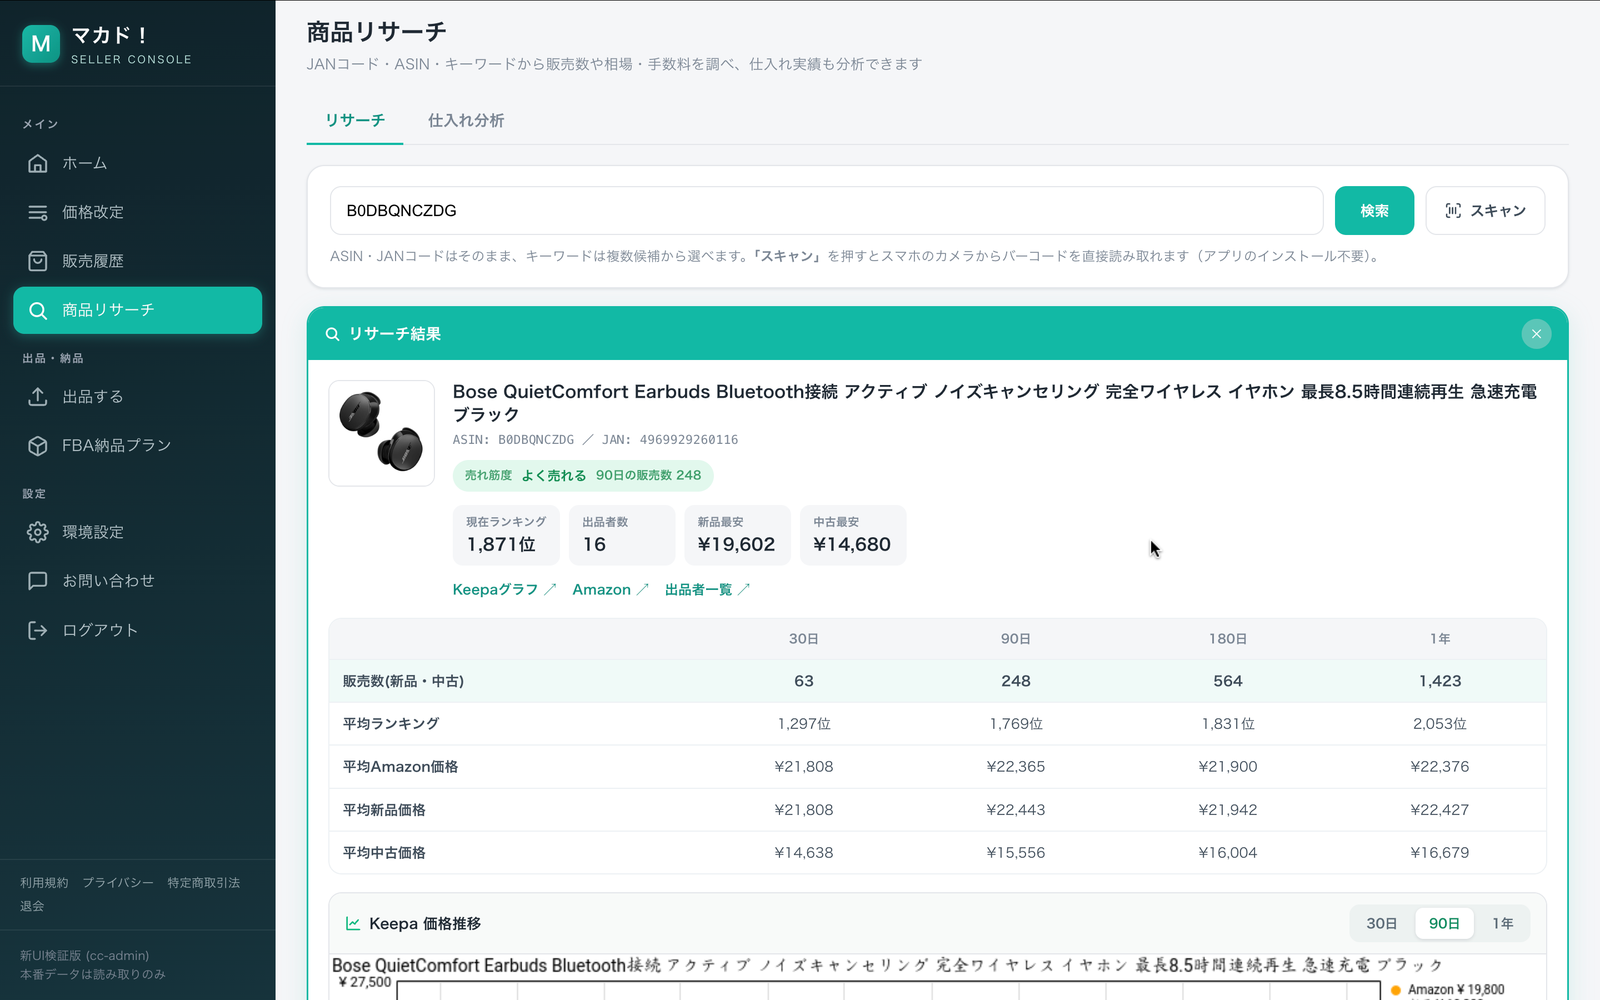Screen dimensions: 1600x1000
Task: Open 特定商取引法 footer link
Action: pos(204,883)
